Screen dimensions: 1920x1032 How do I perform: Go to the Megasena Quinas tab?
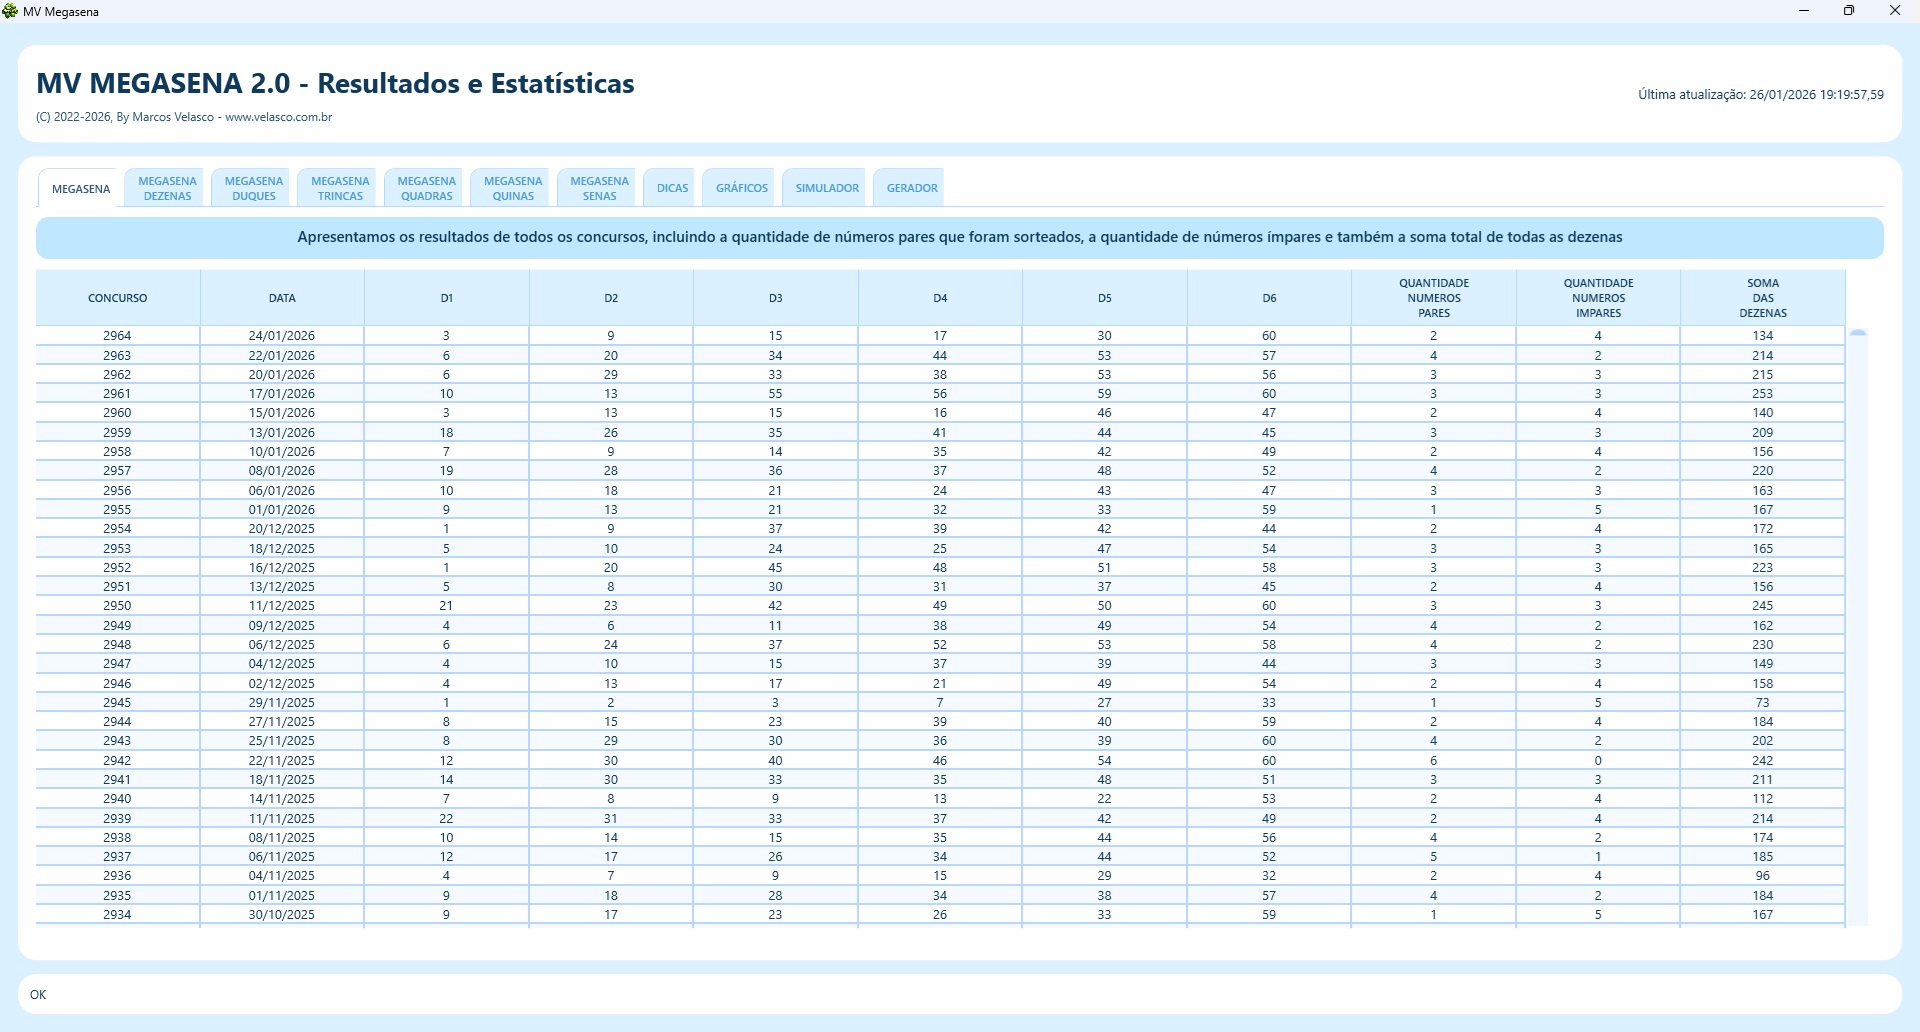513,188
